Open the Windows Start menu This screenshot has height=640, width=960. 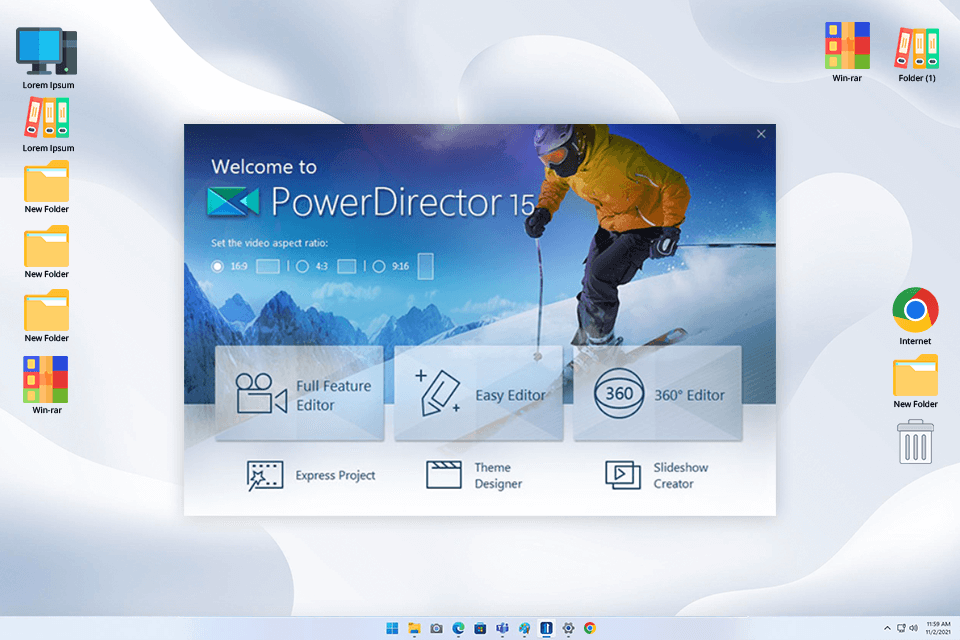tap(392, 628)
